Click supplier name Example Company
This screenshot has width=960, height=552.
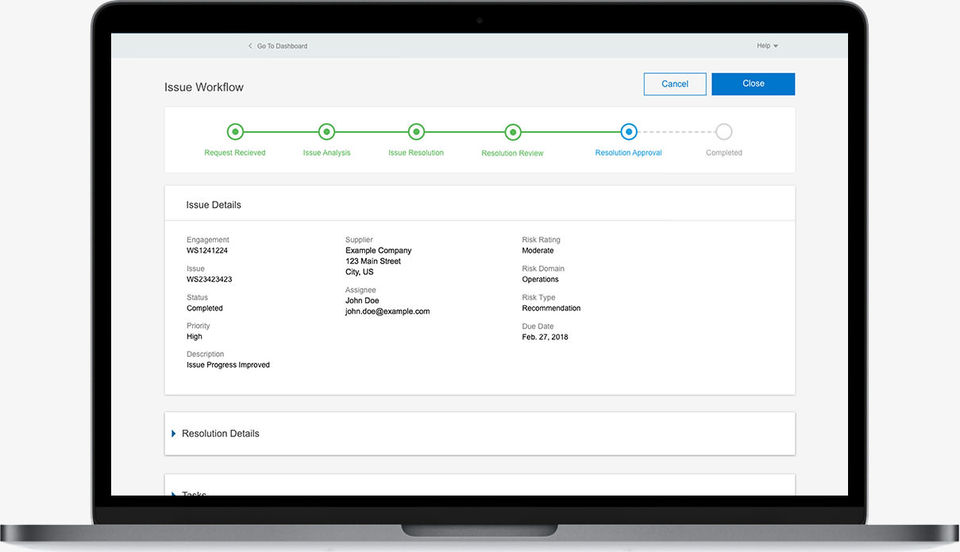point(378,250)
